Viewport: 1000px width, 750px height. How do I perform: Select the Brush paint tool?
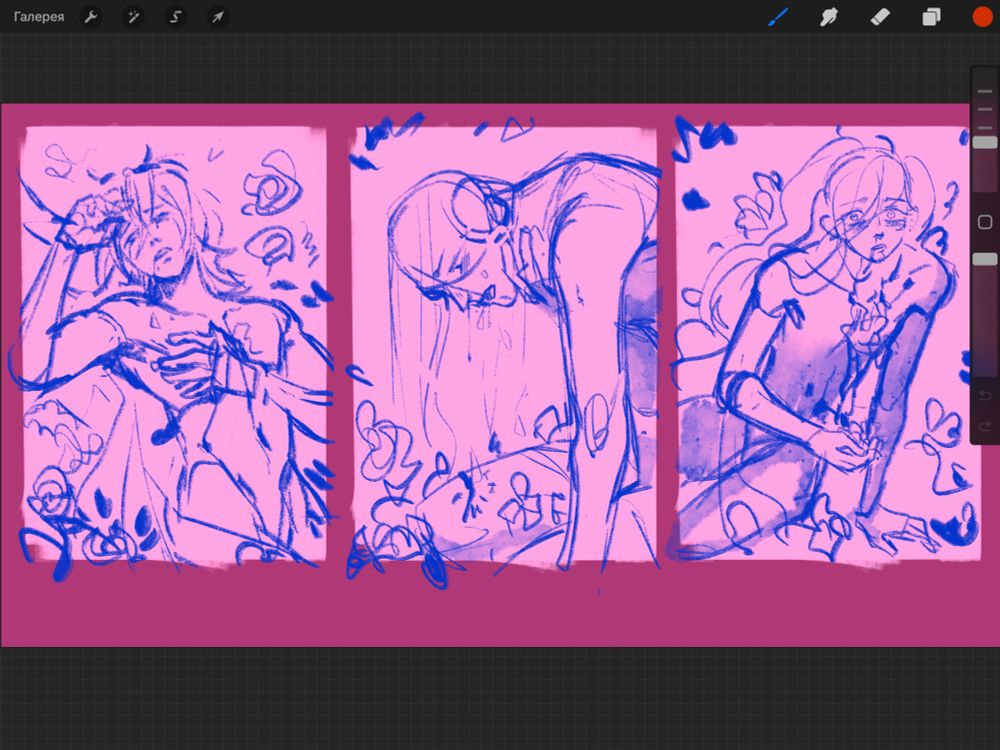(778, 17)
